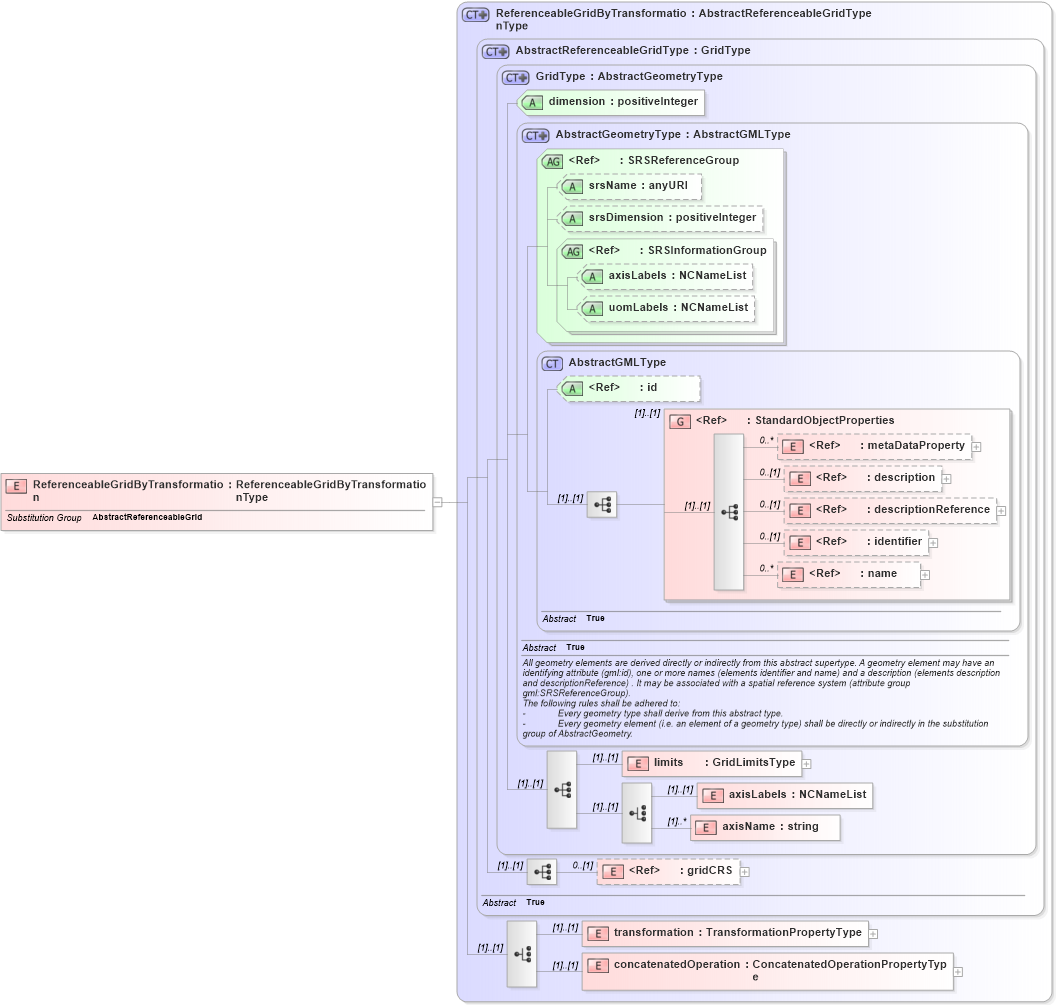Screen dimensions: 1056x1005
Task: Click the CT icon of AbstractGeometryType
Action: pyautogui.click(x=536, y=136)
